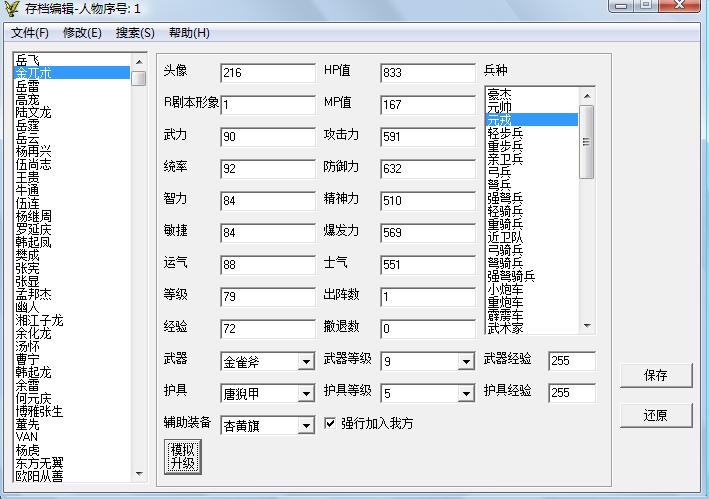Open the 修改(E) menu
The image size is (709, 499).
coord(82,33)
